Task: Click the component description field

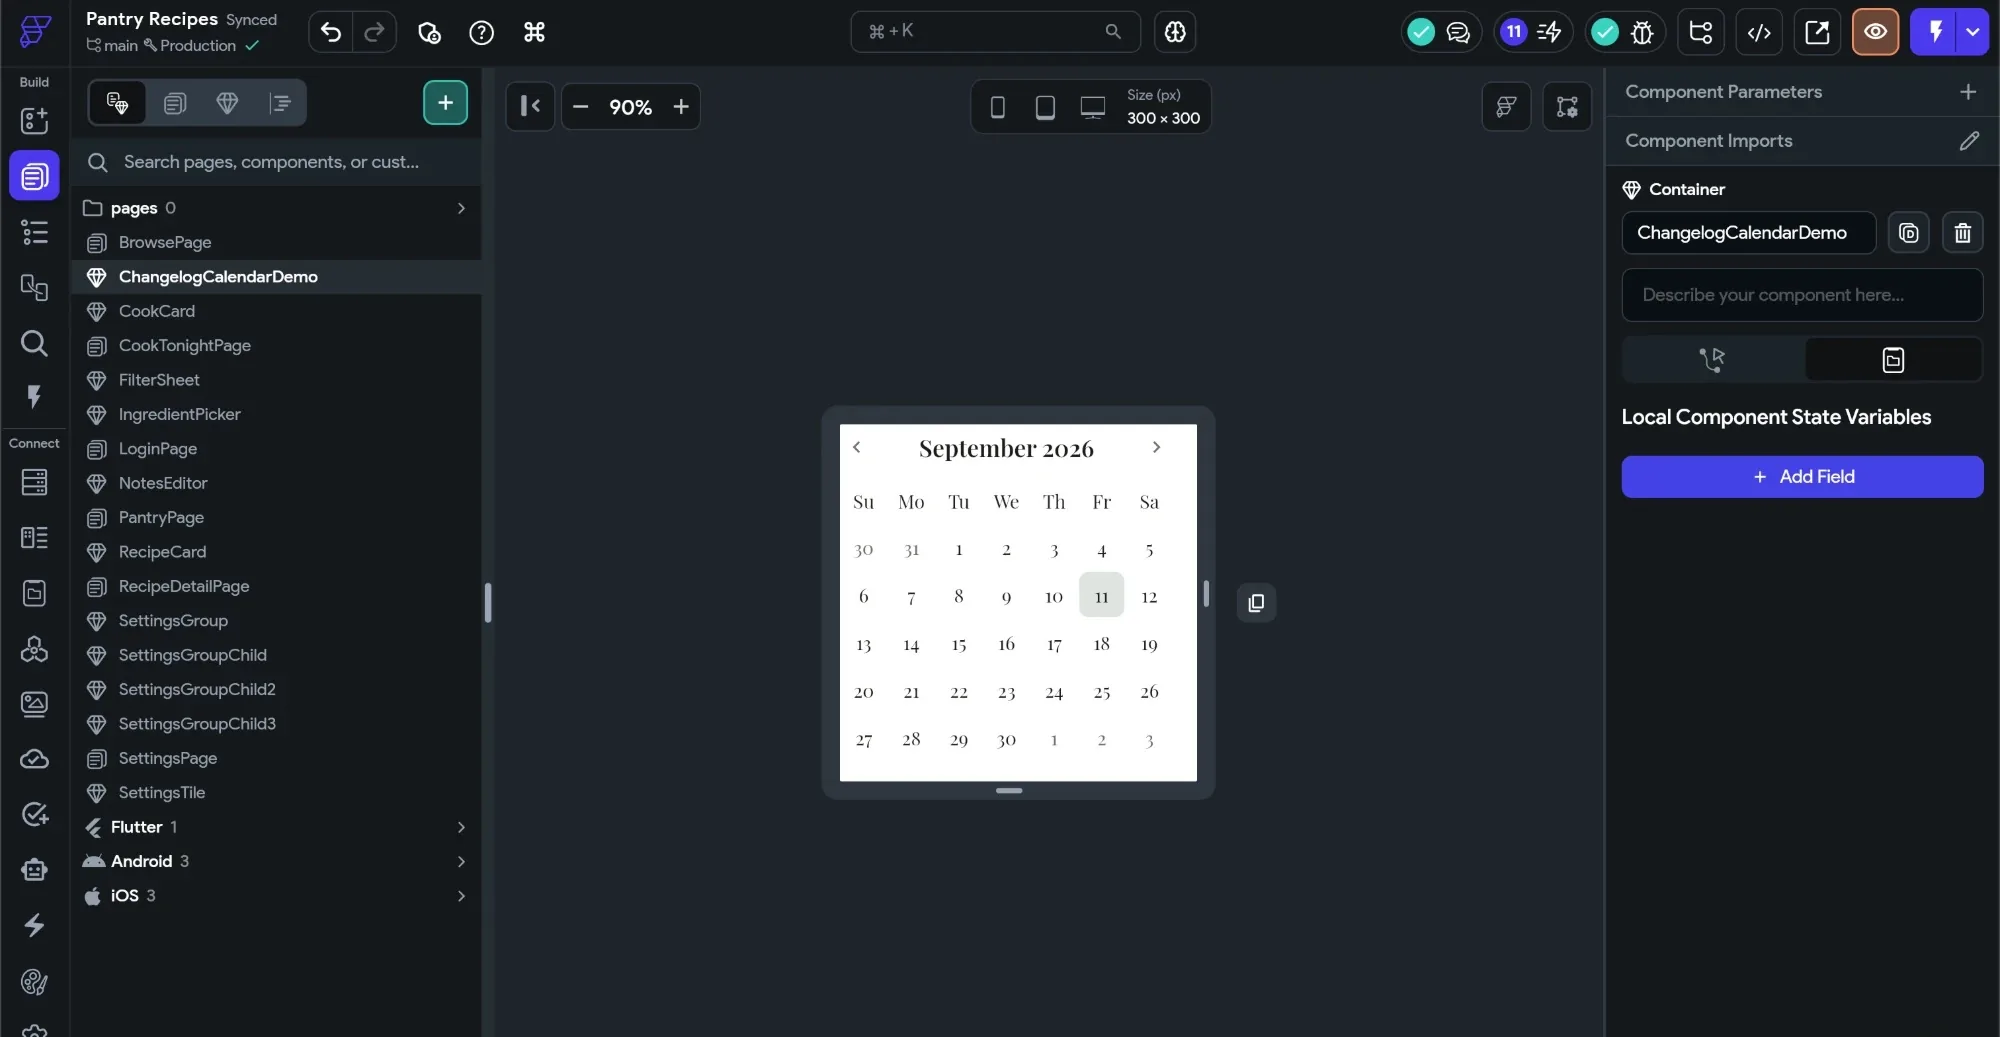Action: pos(1802,295)
